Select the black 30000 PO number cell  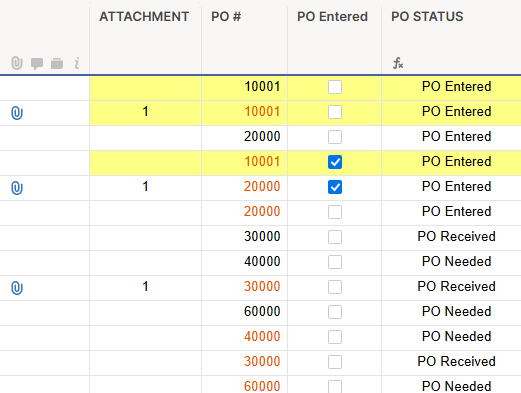click(244, 236)
